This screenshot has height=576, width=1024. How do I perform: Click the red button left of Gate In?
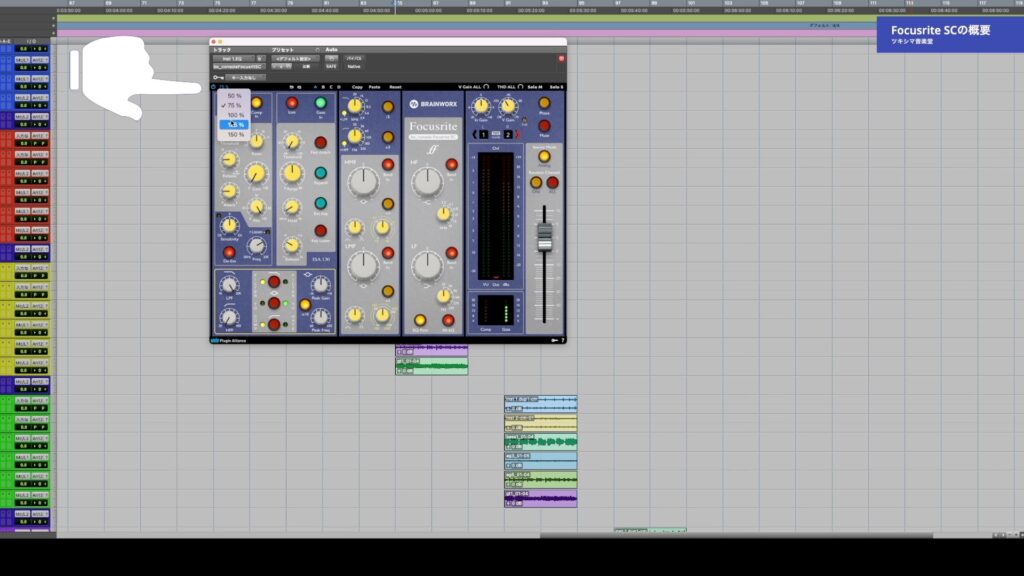(292, 103)
